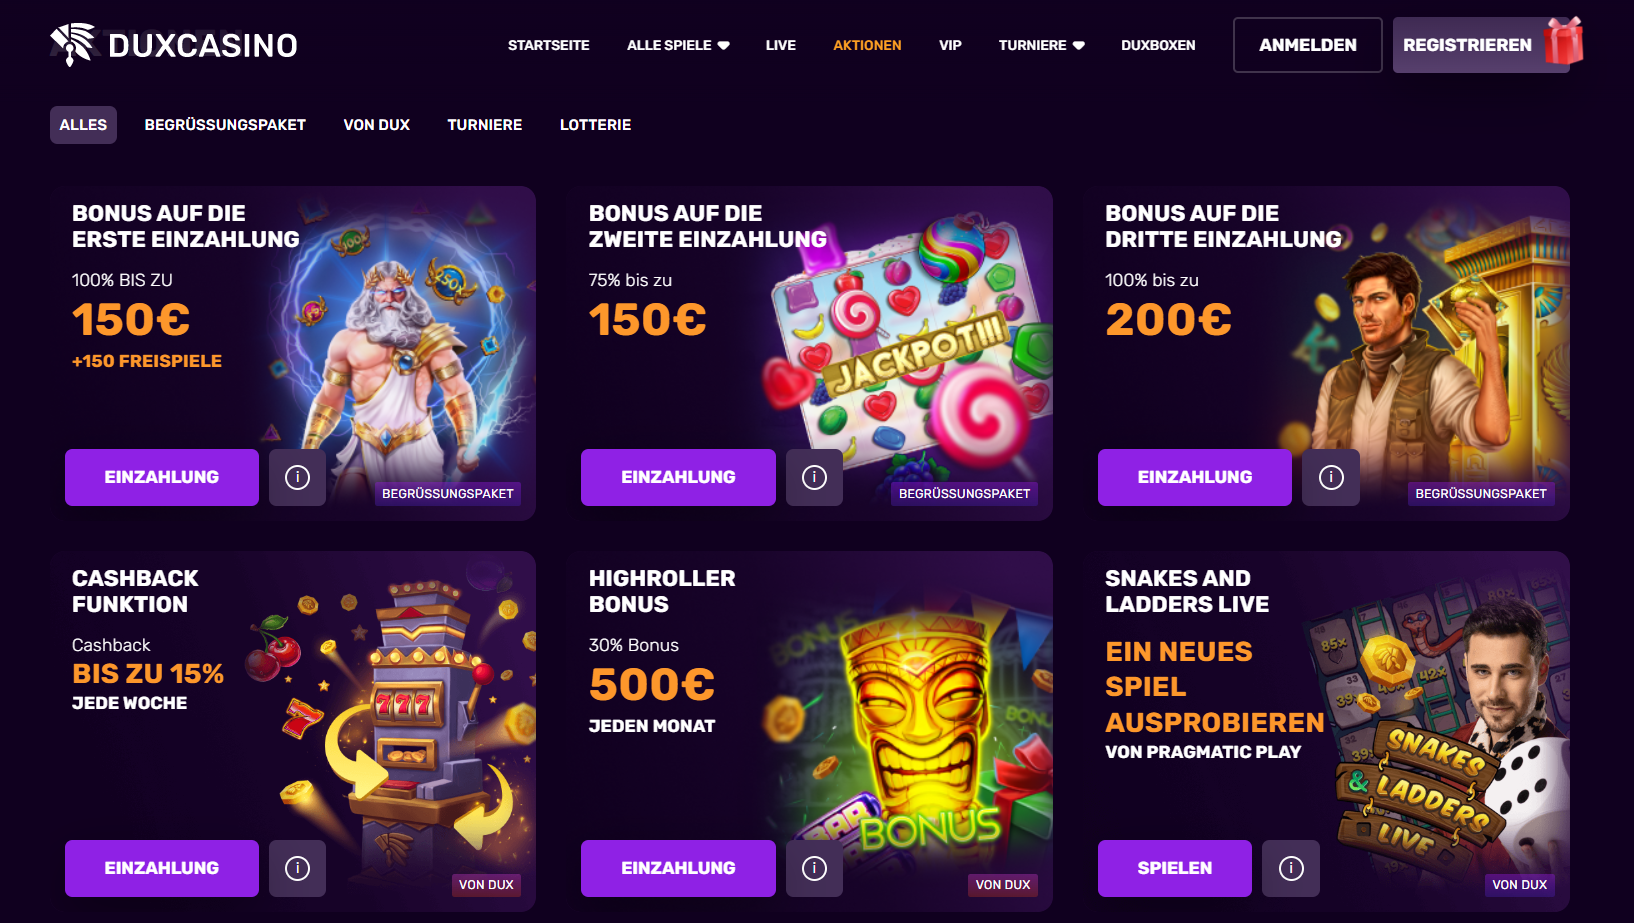Open info for second deposit bonus
The image size is (1634, 923).
[814, 477]
